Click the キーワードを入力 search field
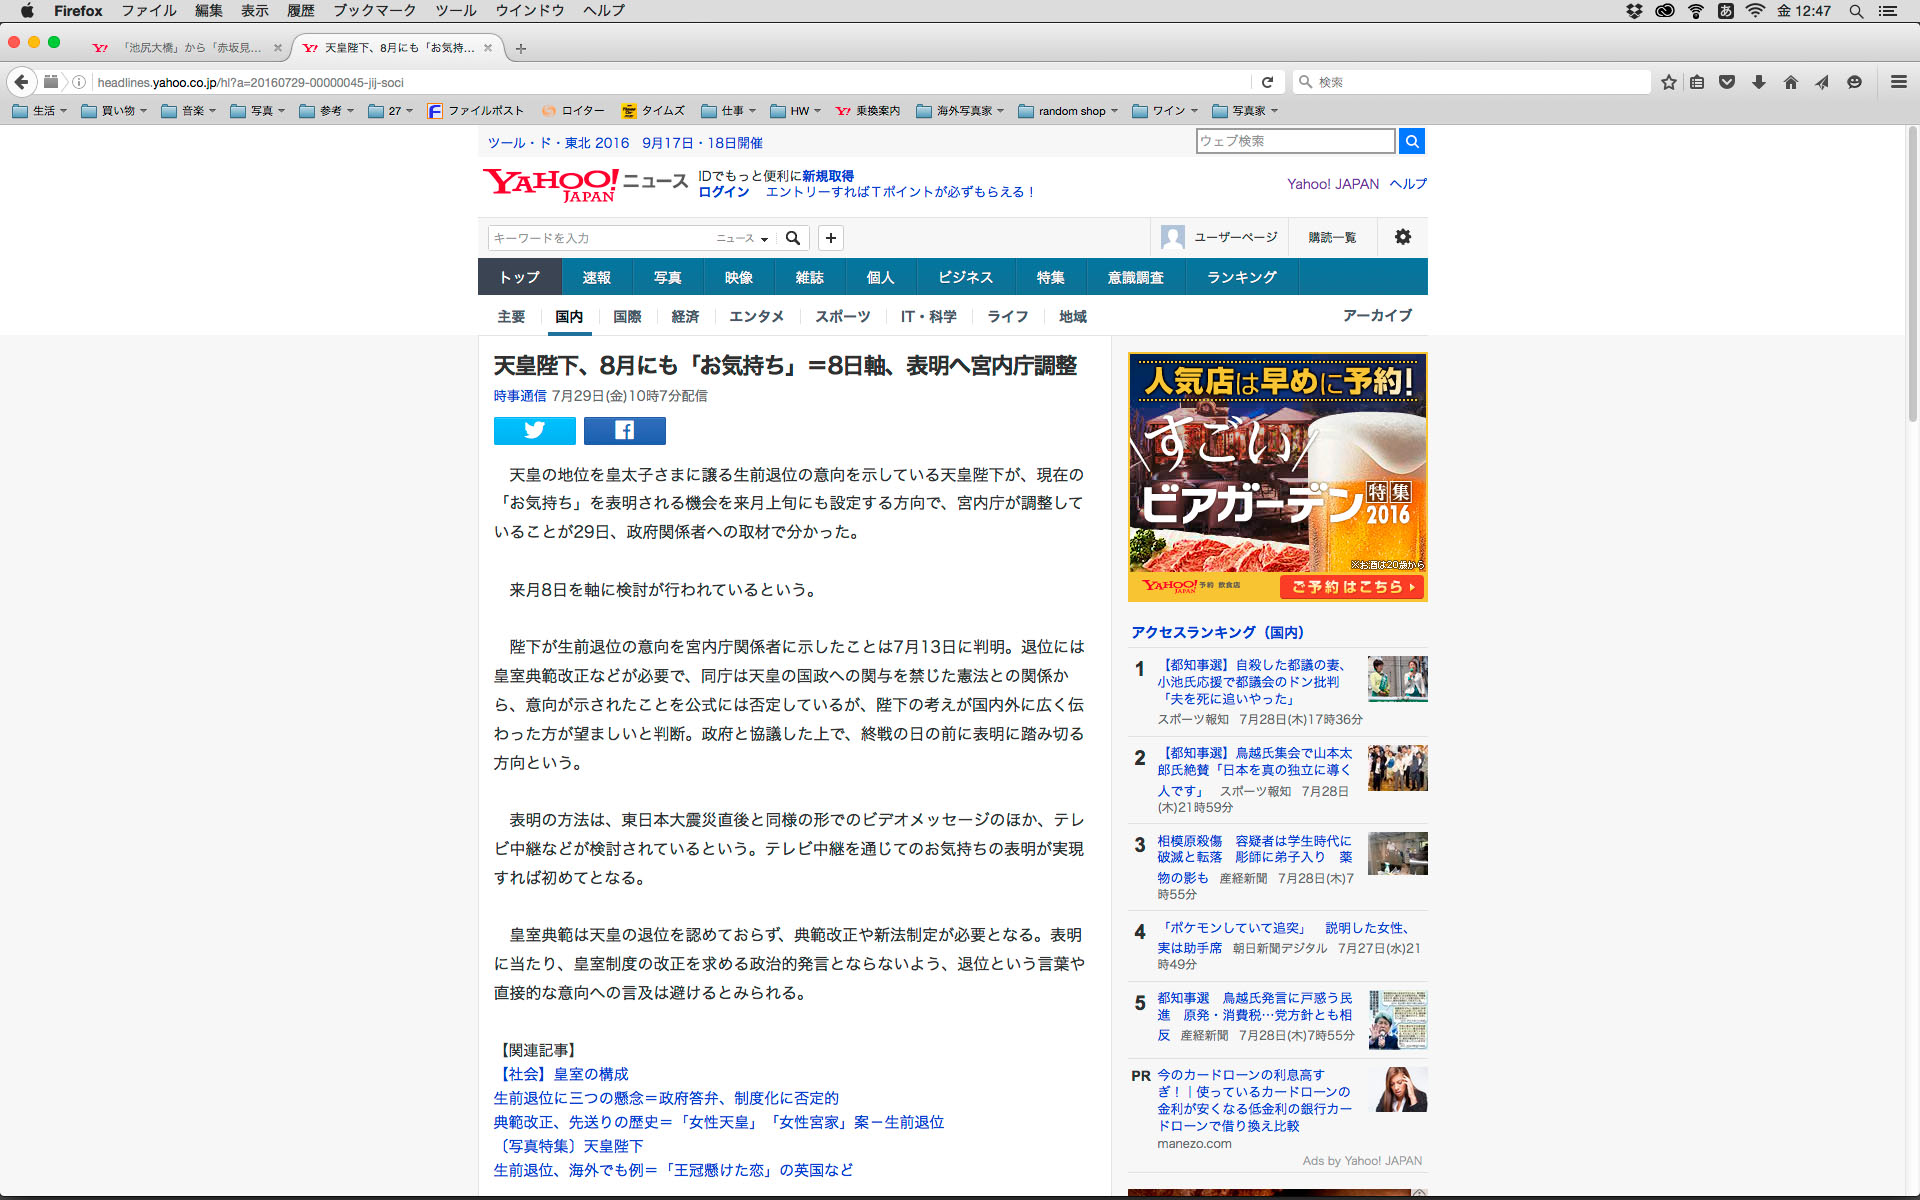 [x=600, y=238]
